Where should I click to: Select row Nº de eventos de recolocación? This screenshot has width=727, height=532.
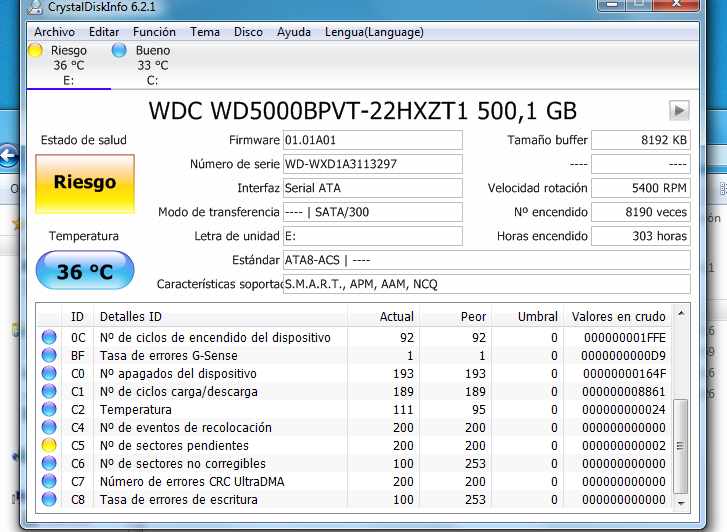click(355, 427)
